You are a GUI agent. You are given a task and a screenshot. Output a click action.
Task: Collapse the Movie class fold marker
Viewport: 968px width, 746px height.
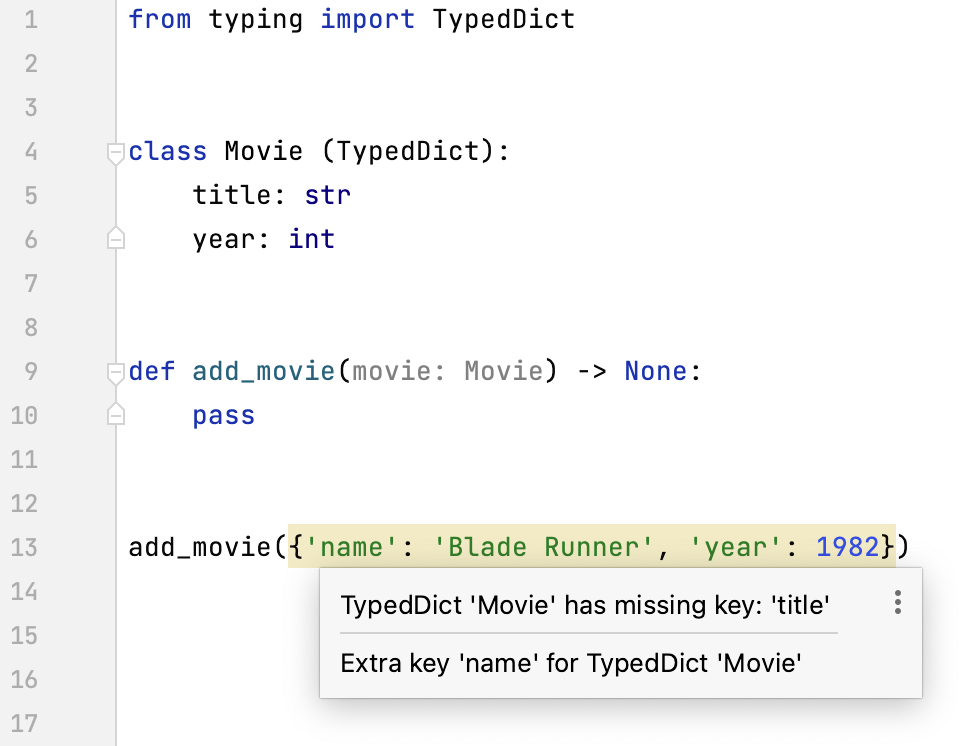click(x=116, y=152)
